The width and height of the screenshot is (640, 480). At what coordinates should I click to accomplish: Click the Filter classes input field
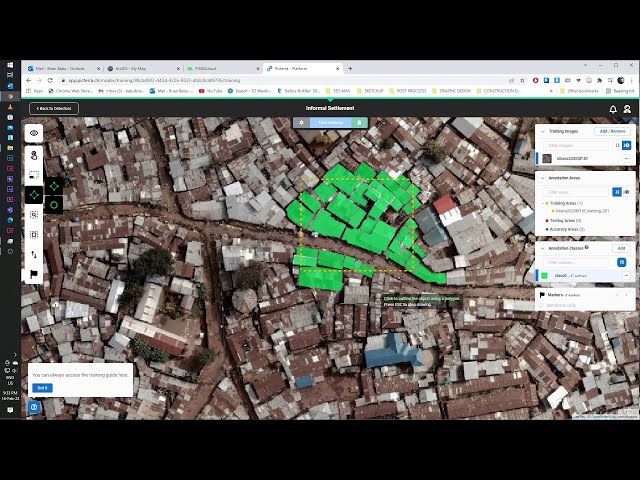tap(576, 262)
